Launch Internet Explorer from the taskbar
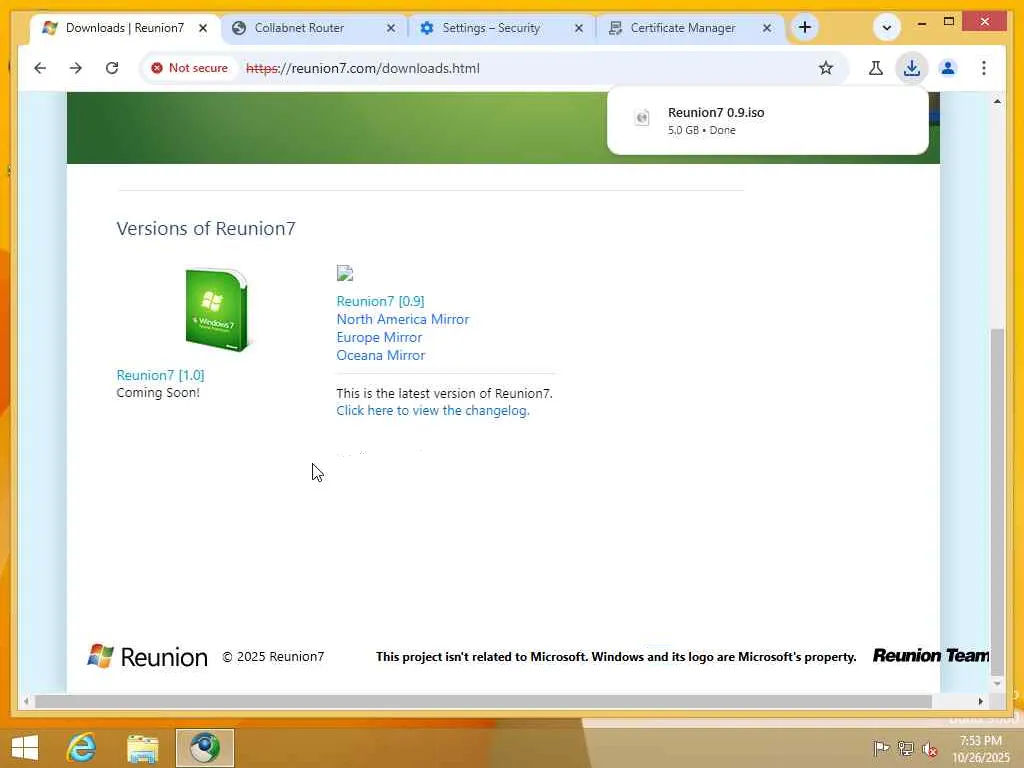The height and width of the screenshot is (768, 1024). click(x=82, y=748)
